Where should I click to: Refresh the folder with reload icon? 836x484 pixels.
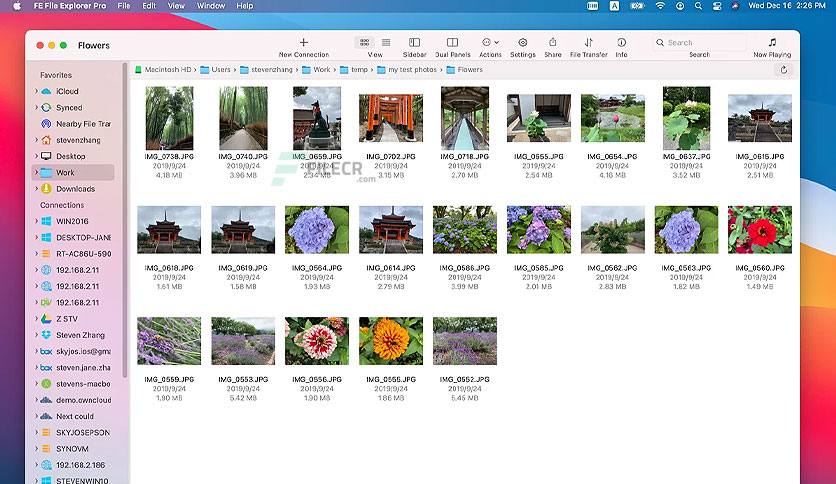[783, 70]
